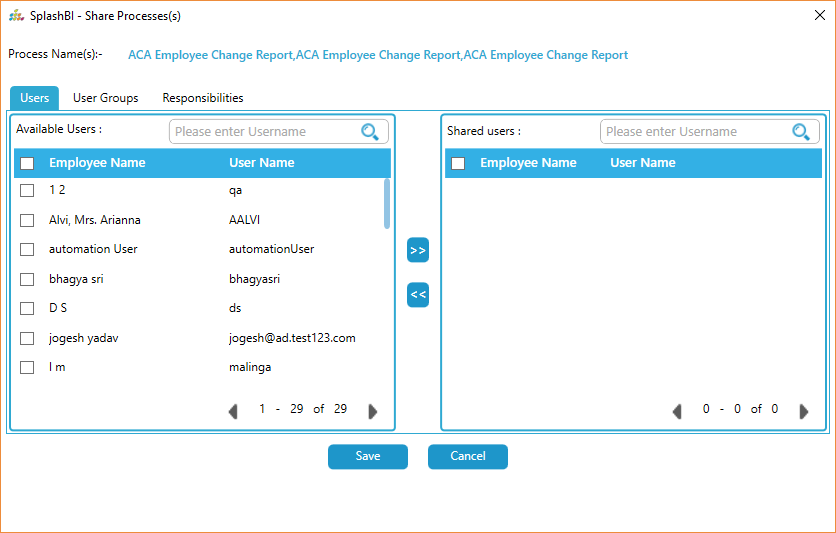Sort by User Name in Available Users
The height and width of the screenshot is (533, 836).
click(262, 163)
